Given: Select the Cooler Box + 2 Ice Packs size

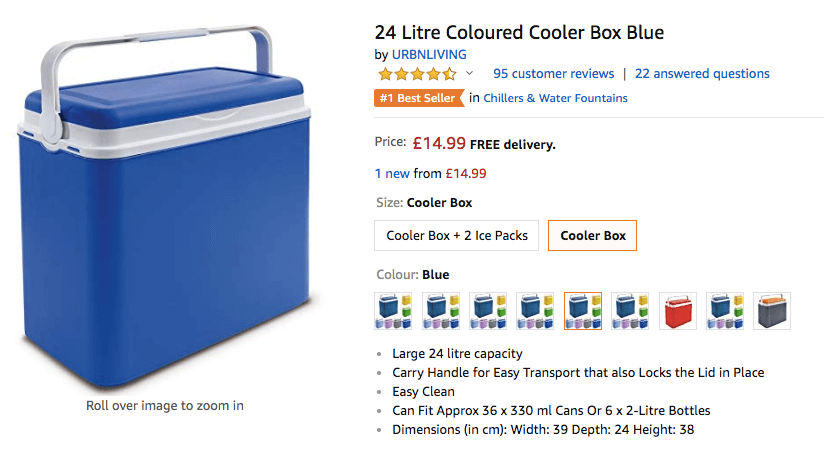Looking at the screenshot, I should tap(457, 236).
